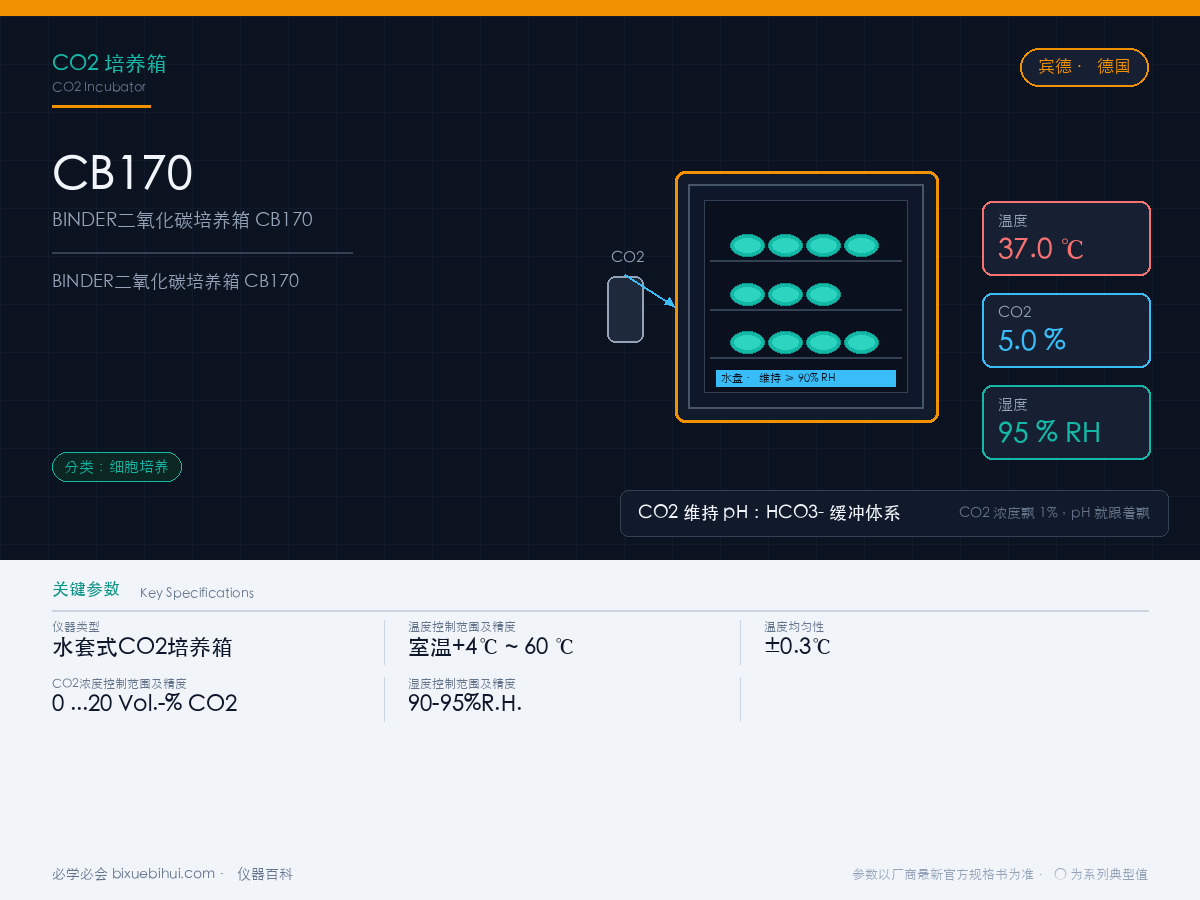Select the CO2 培养箱 header title

pyautogui.click(x=109, y=64)
